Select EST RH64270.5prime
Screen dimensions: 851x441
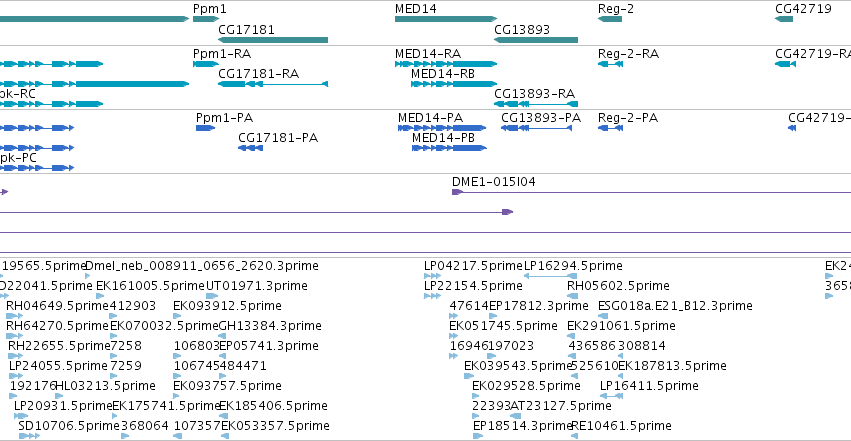pyautogui.click(x=58, y=326)
